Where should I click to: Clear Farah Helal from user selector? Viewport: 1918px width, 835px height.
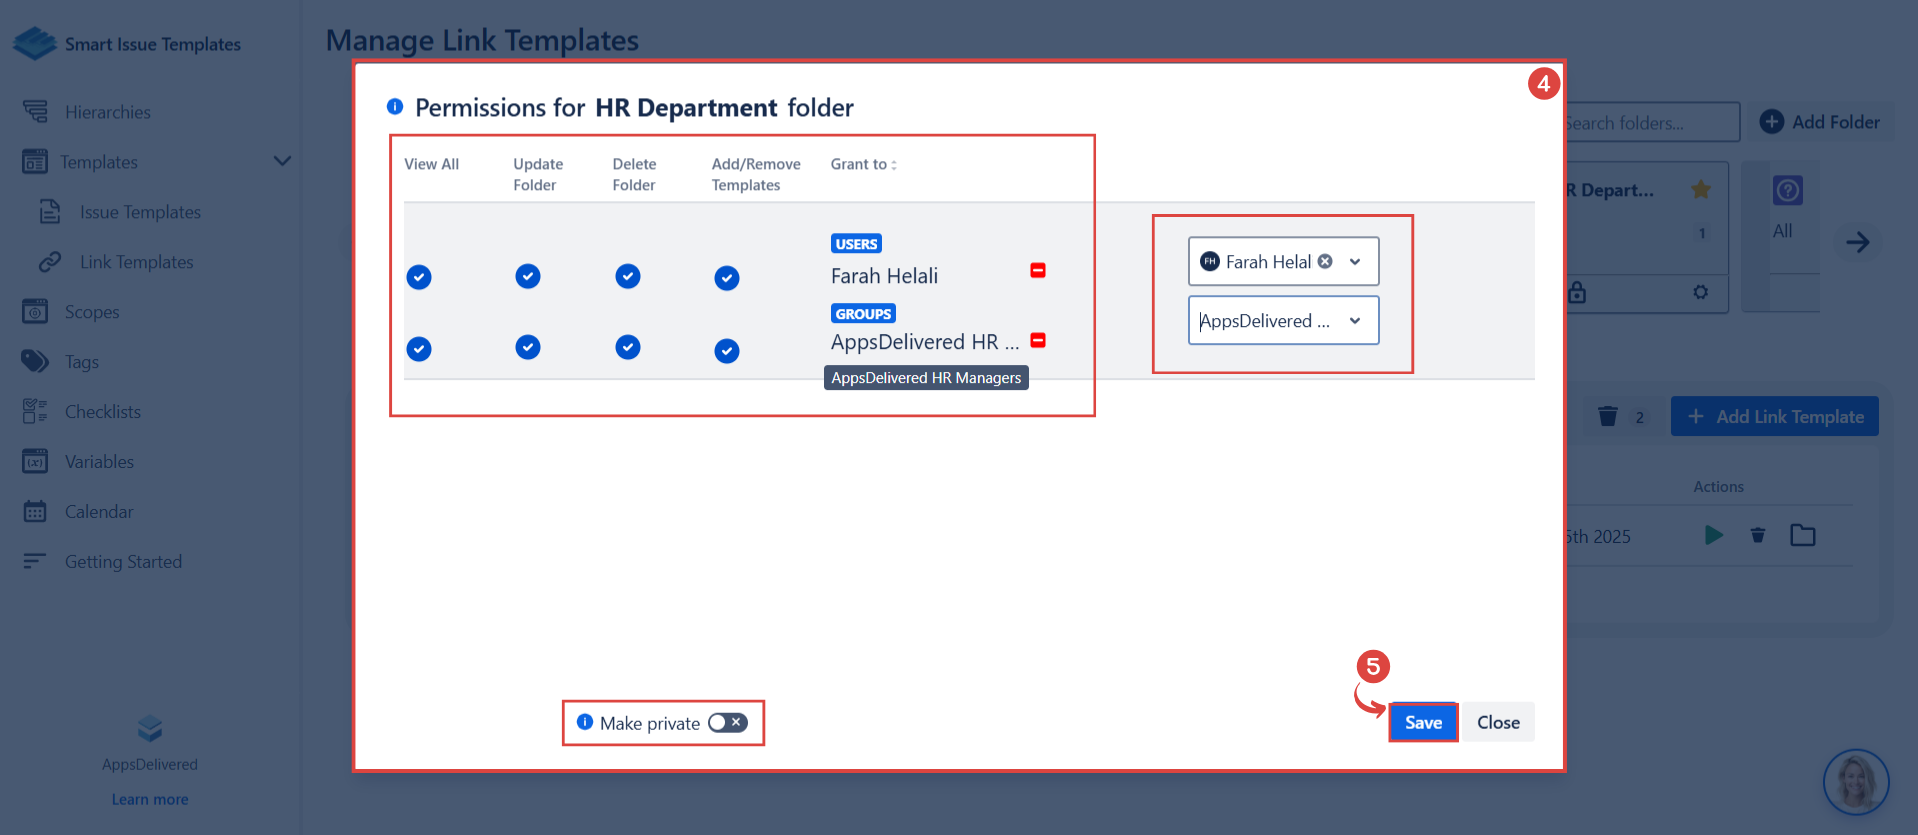pyautogui.click(x=1325, y=261)
